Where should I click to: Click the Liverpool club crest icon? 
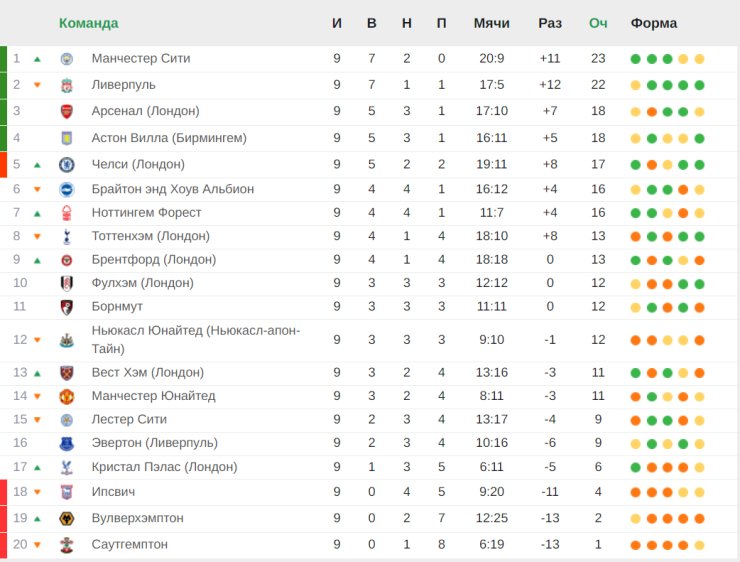point(67,85)
